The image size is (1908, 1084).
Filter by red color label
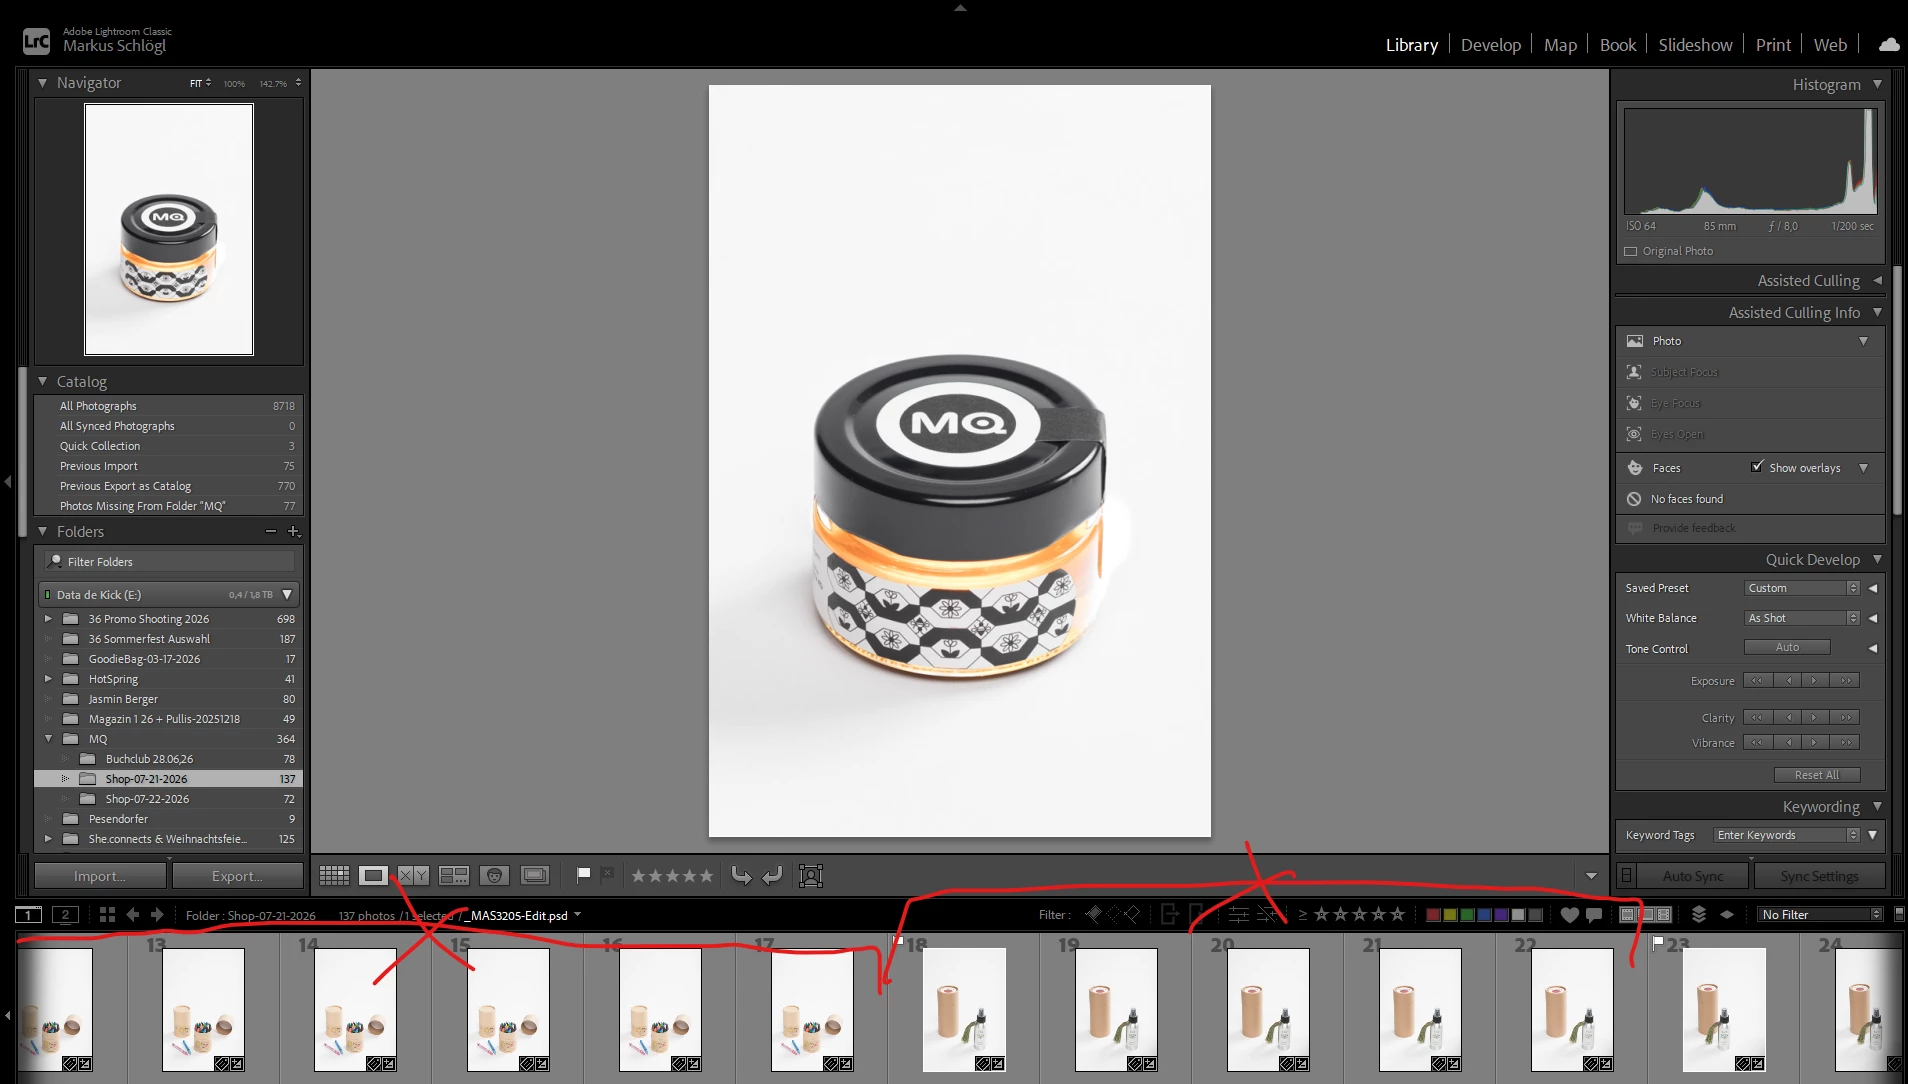click(1433, 914)
